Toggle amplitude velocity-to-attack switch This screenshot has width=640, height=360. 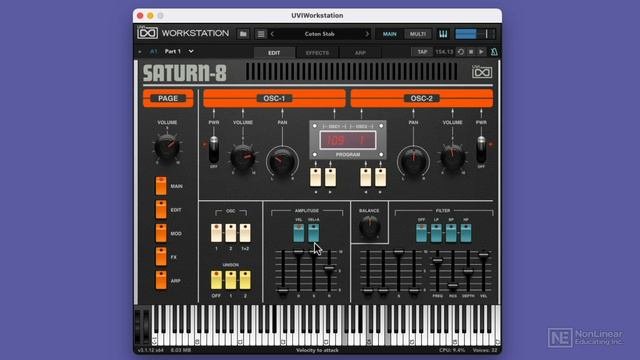(313, 233)
